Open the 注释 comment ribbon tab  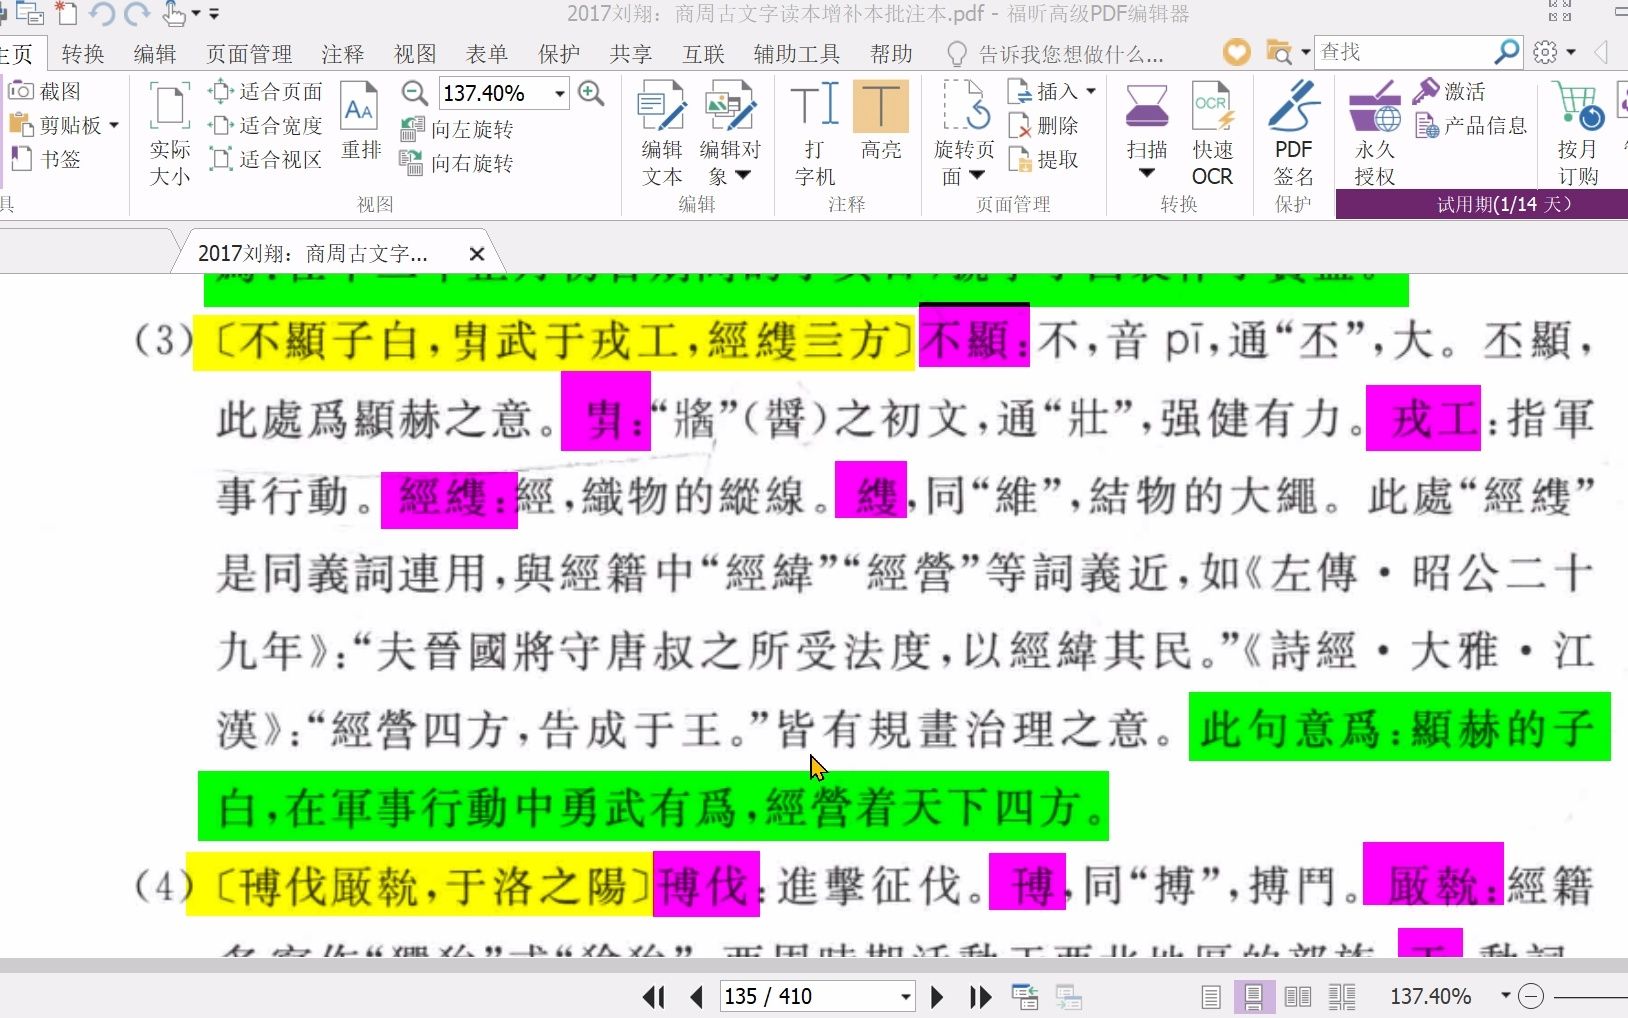pos(343,53)
